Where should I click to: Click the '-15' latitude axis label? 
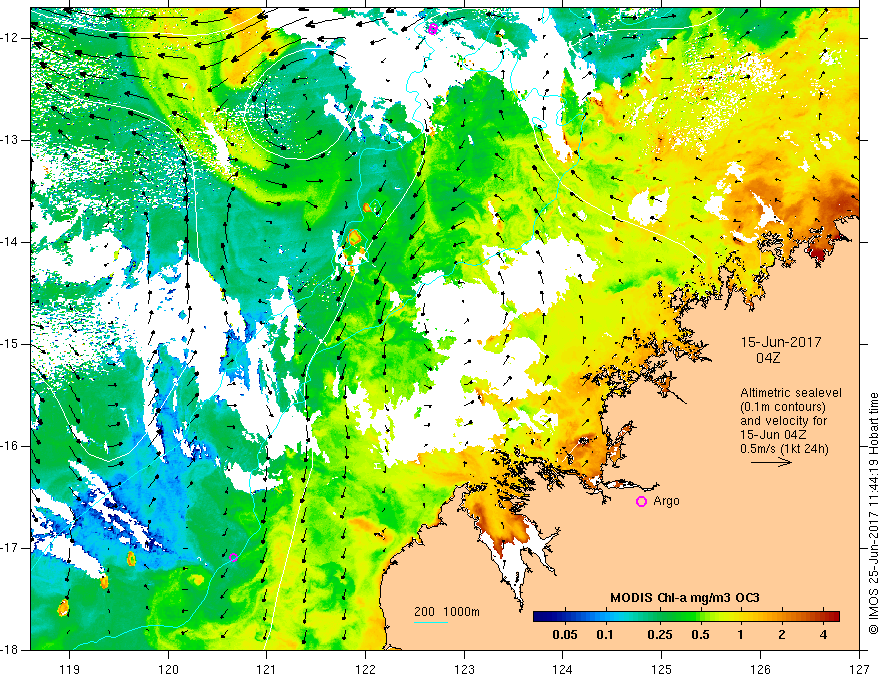coord(11,344)
